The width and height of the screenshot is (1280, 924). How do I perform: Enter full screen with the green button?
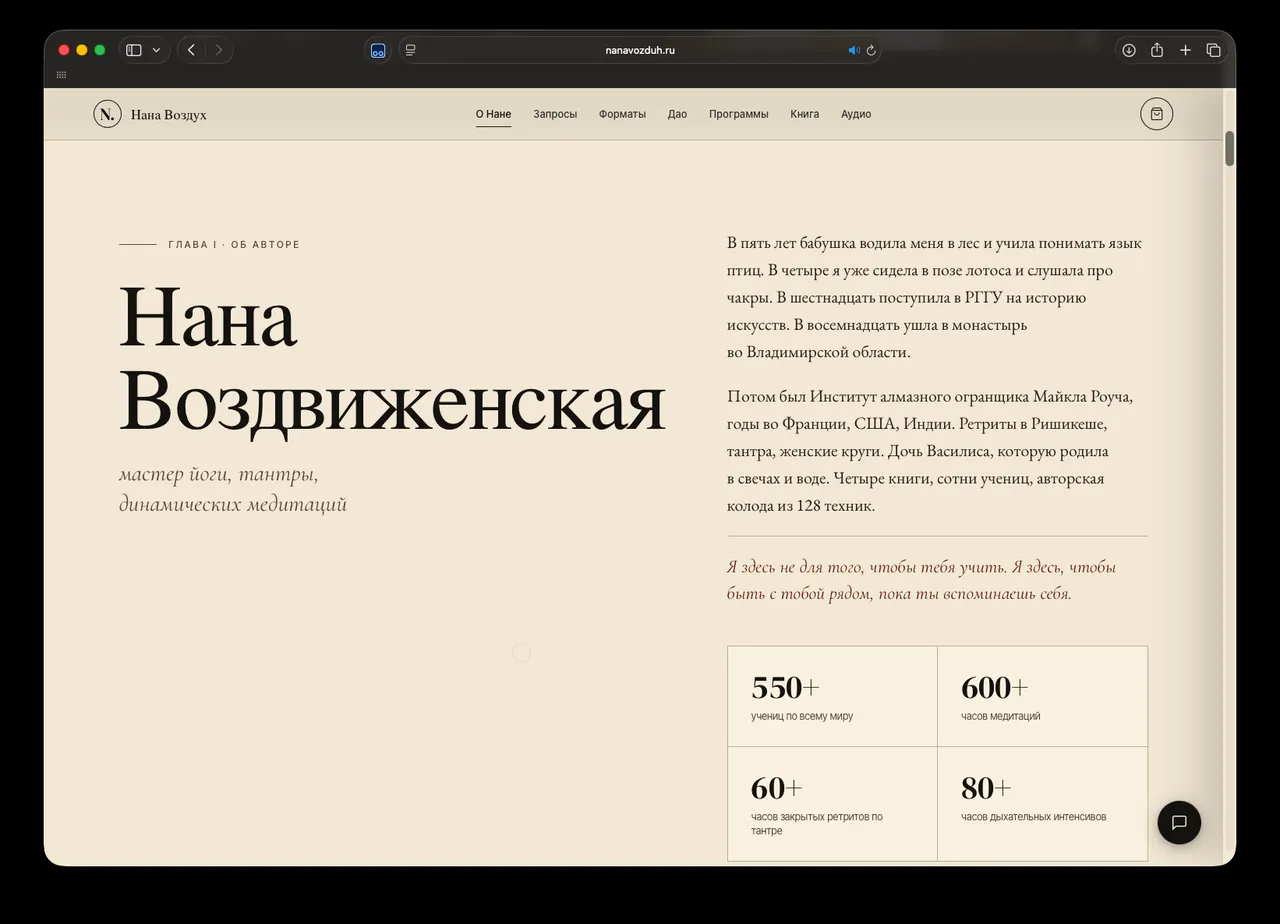tap(100, 50)
